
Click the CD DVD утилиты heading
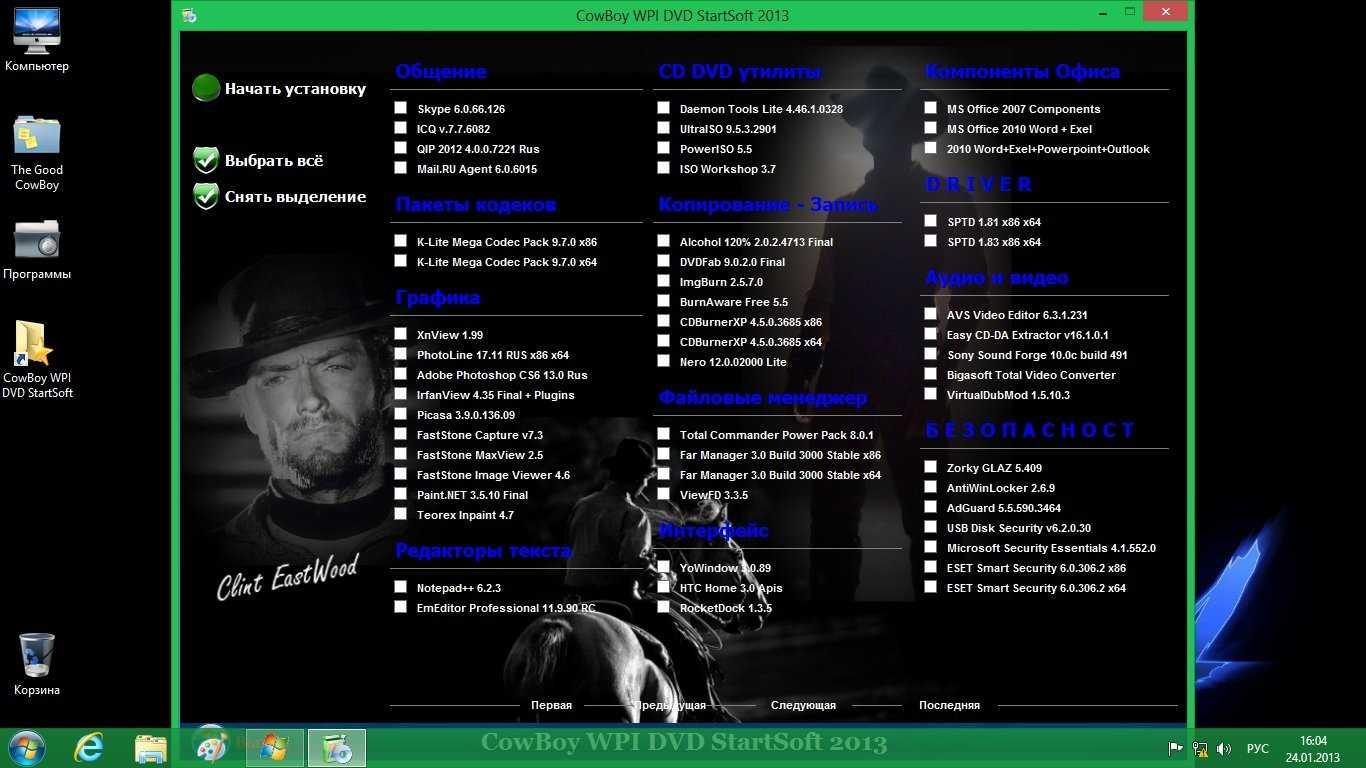(740, 72)
